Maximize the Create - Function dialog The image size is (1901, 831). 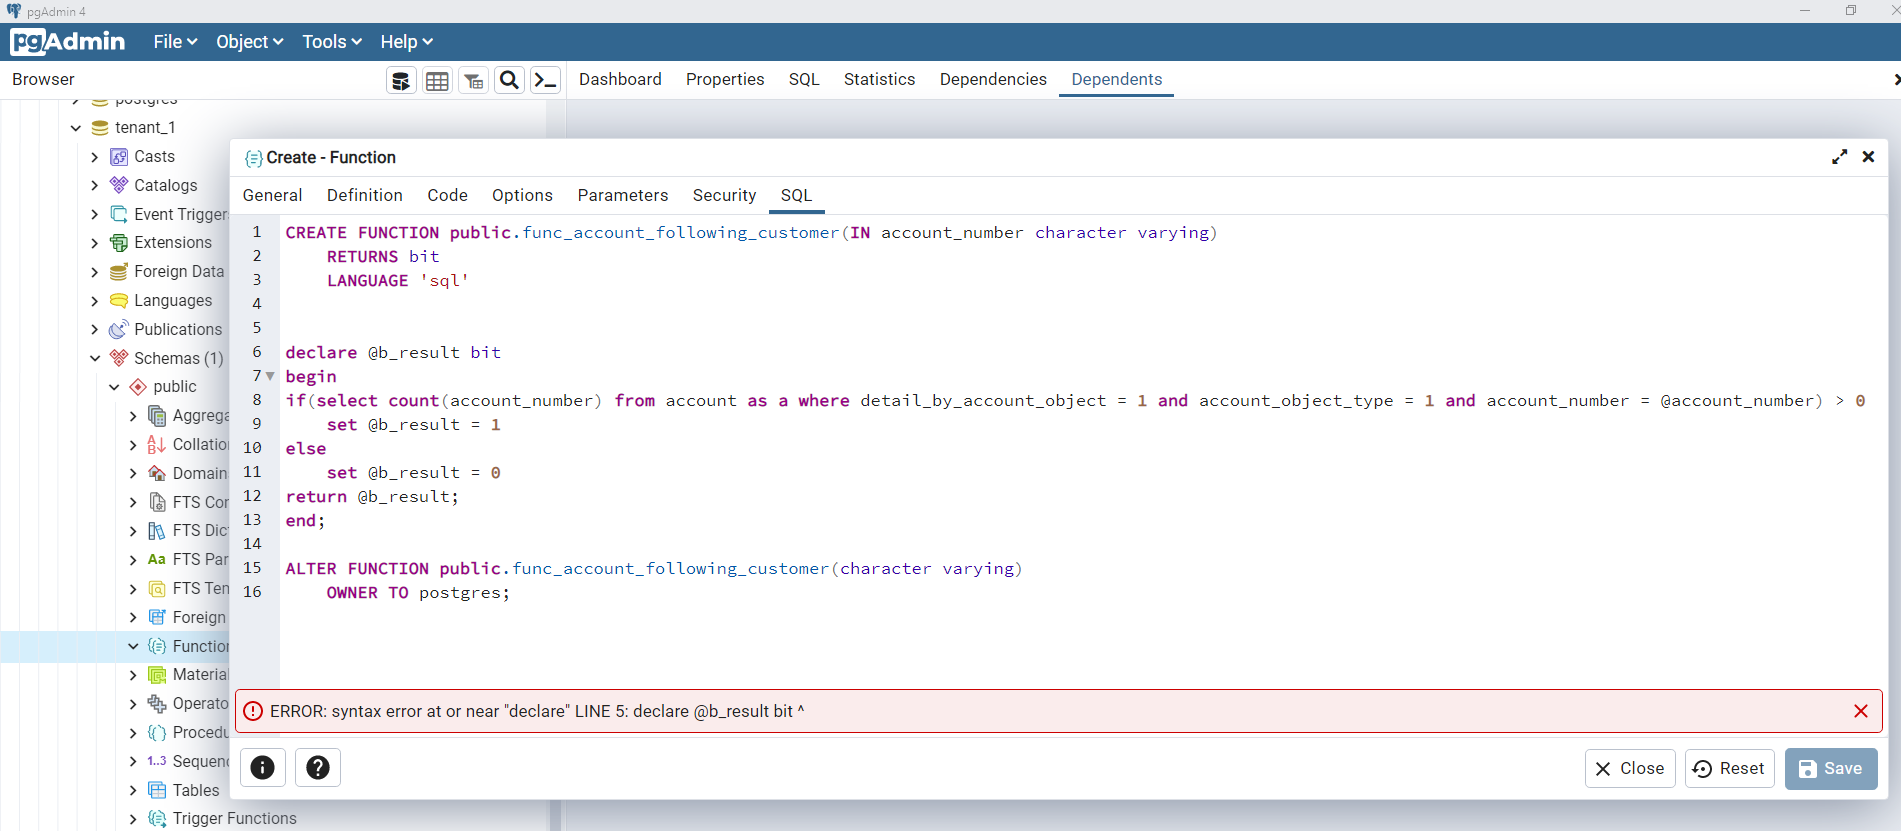(x=1839, y=157)
